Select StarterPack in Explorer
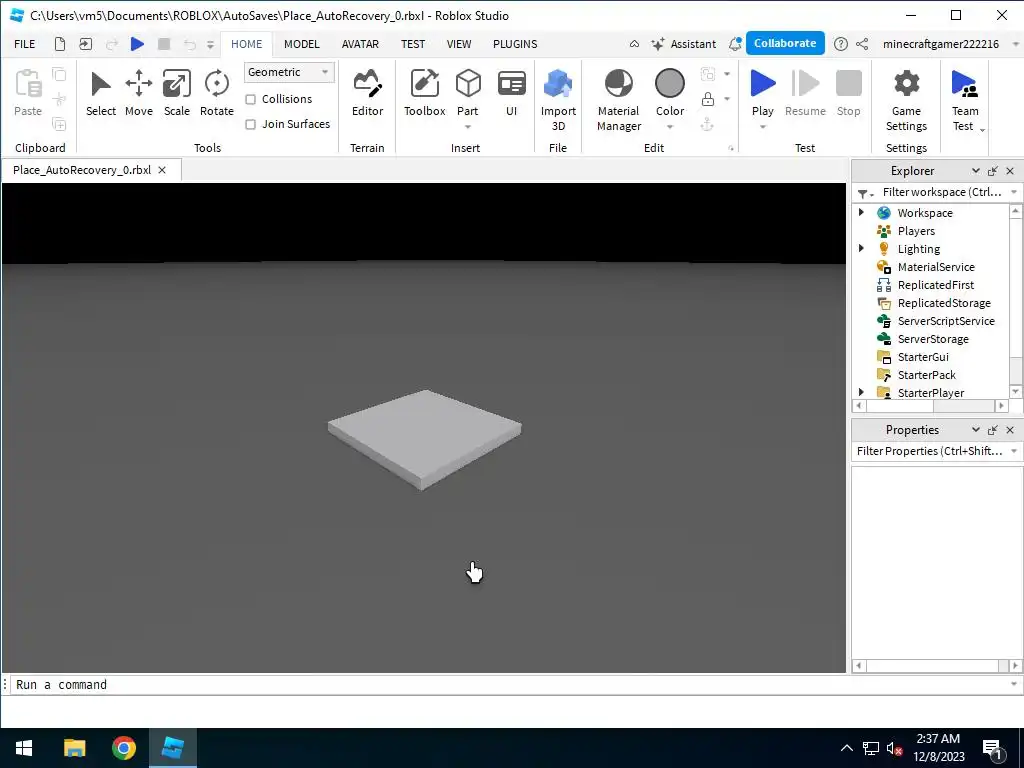 pos(926,374)
